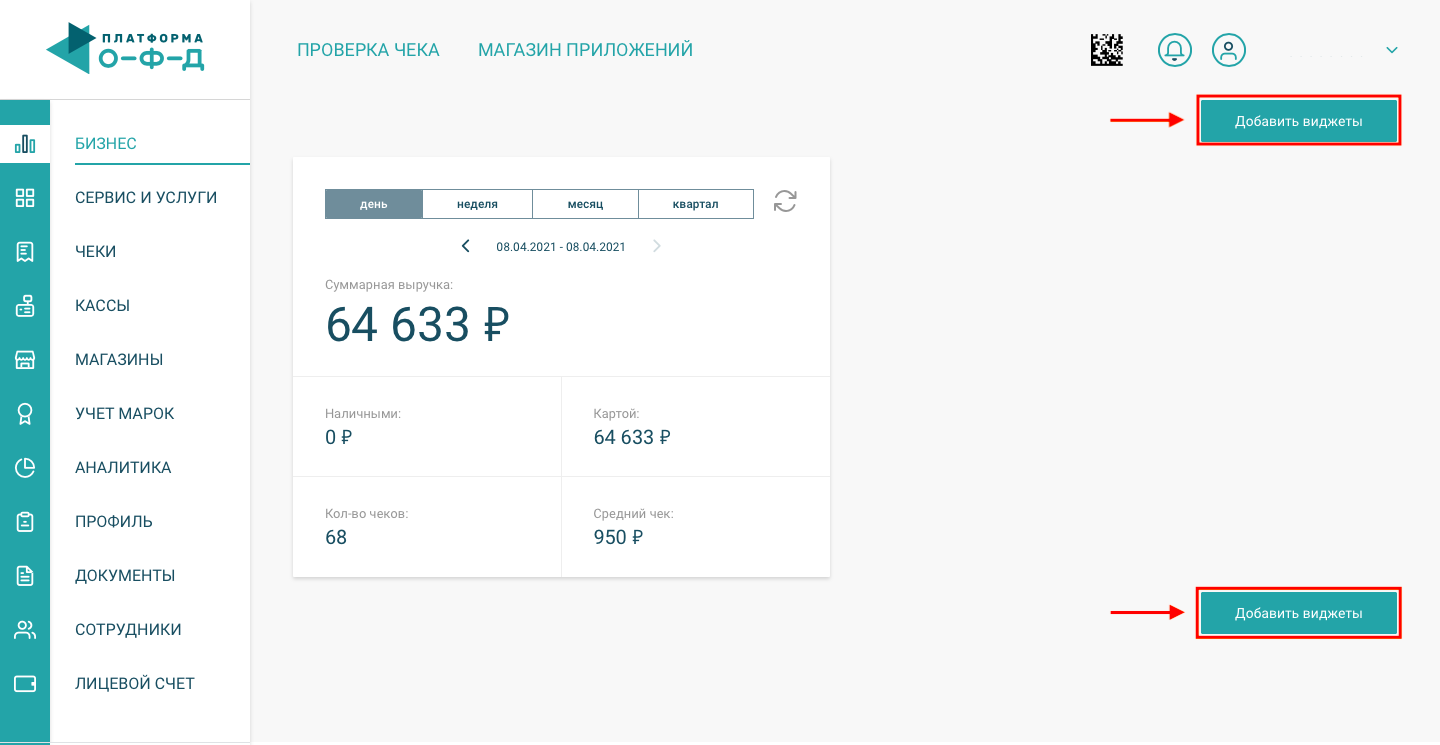Screen dimensions: 1440x745
Task: Open the ЛИЦЕВОЙ СЧЕТ sidebar item
Action: (x=135, y=684)
